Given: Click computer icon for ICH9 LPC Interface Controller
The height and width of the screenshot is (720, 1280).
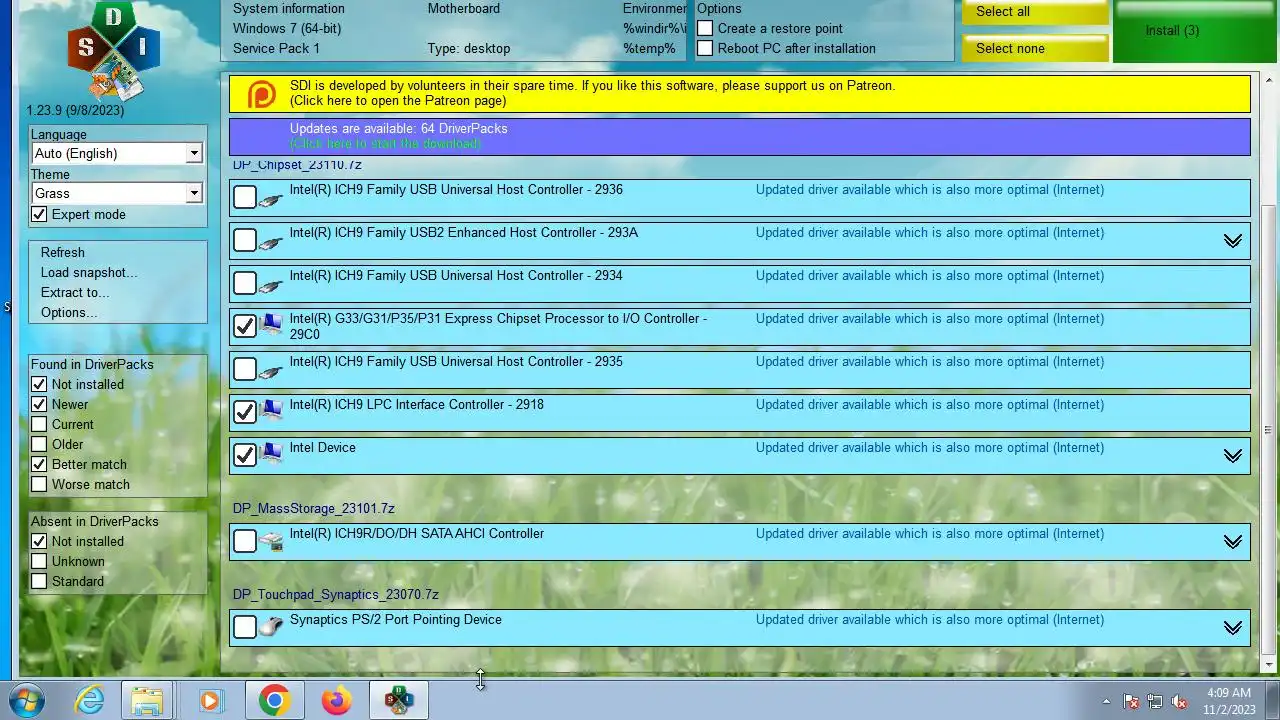Looking at the screenshot, I should tap(270, 411).
